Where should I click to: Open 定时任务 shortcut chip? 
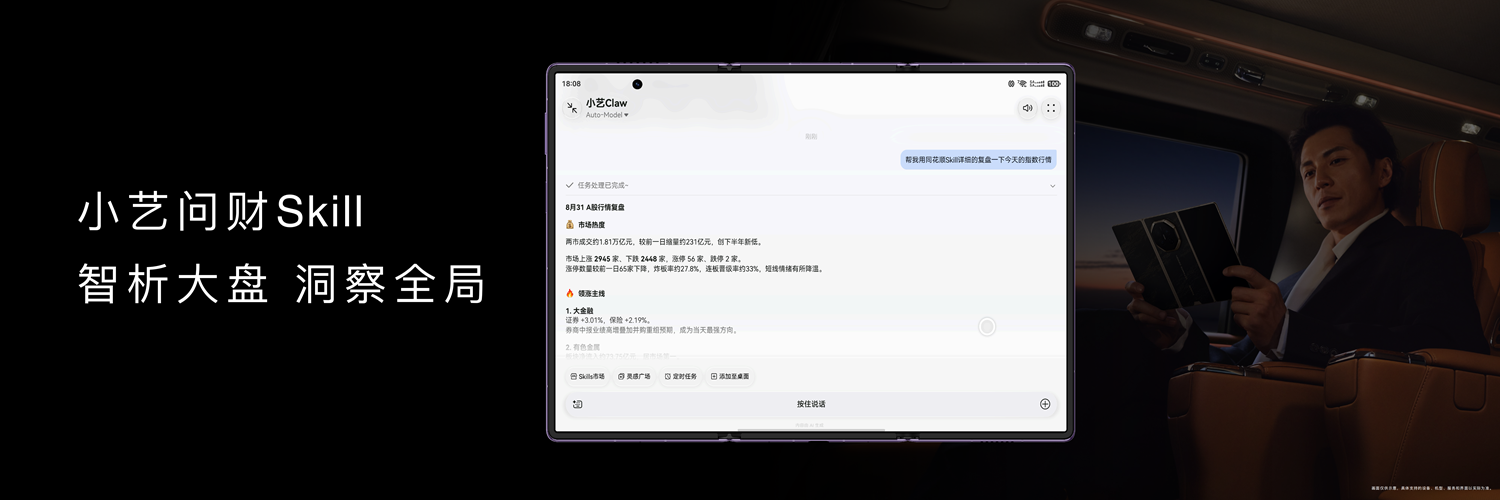click(681, 376)
